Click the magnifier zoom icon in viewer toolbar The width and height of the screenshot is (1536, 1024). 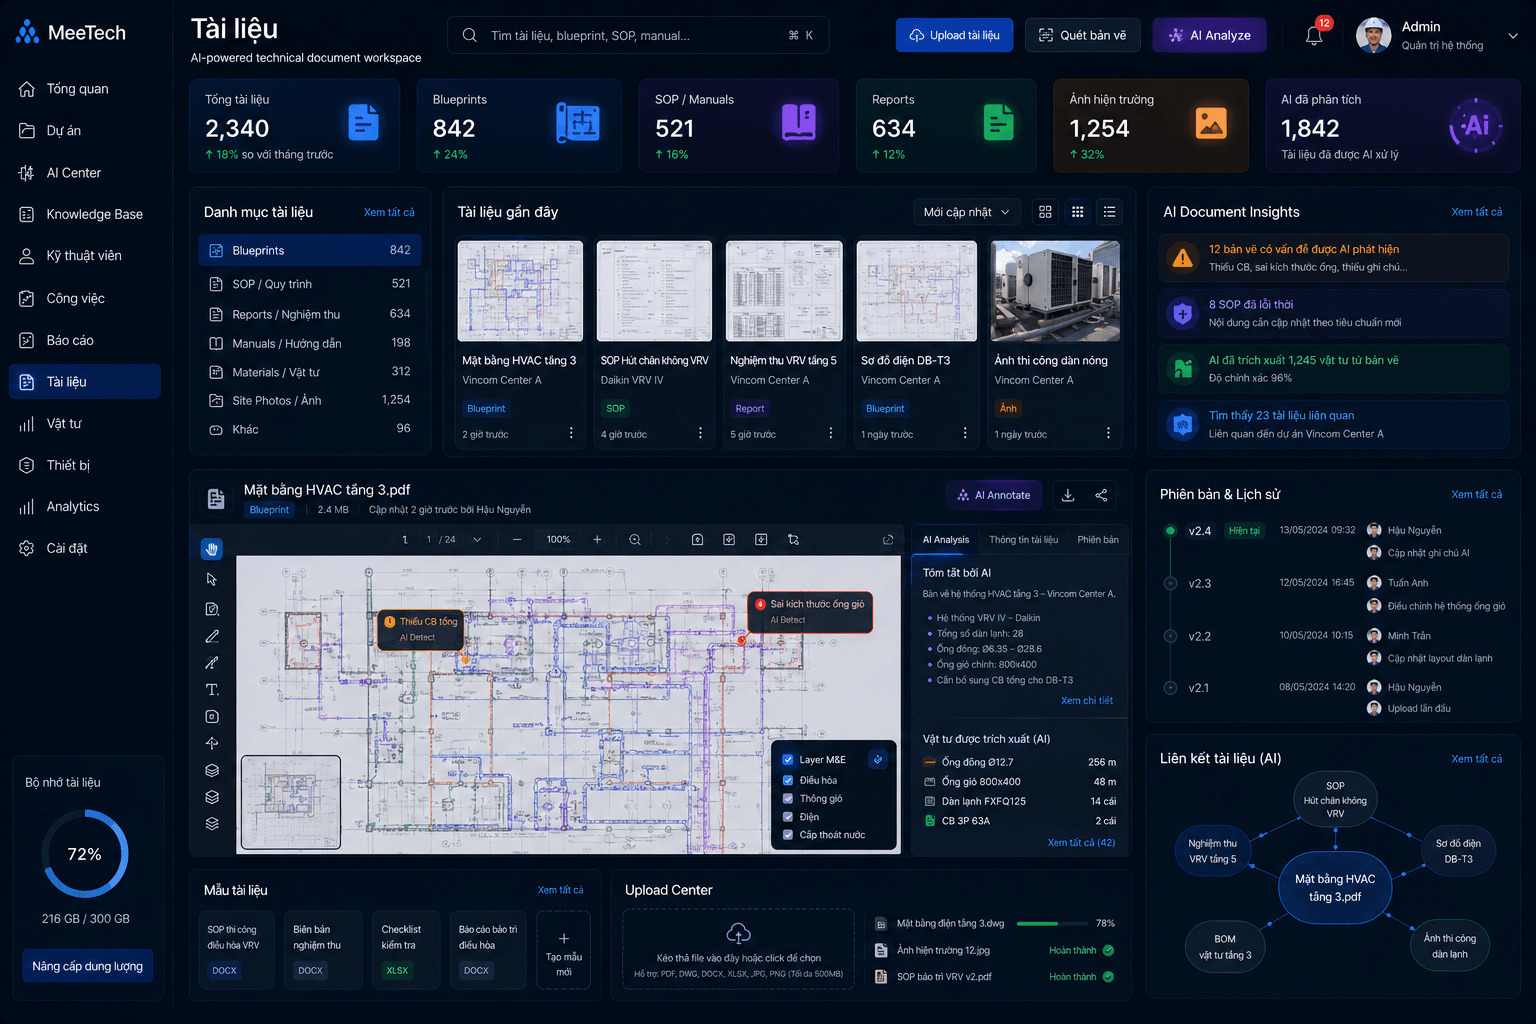(x=635, y=540)
